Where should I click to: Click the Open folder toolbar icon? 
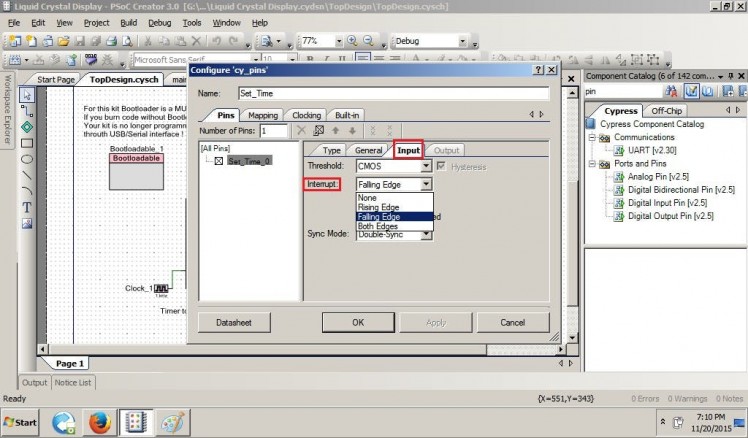pos(63,41)
